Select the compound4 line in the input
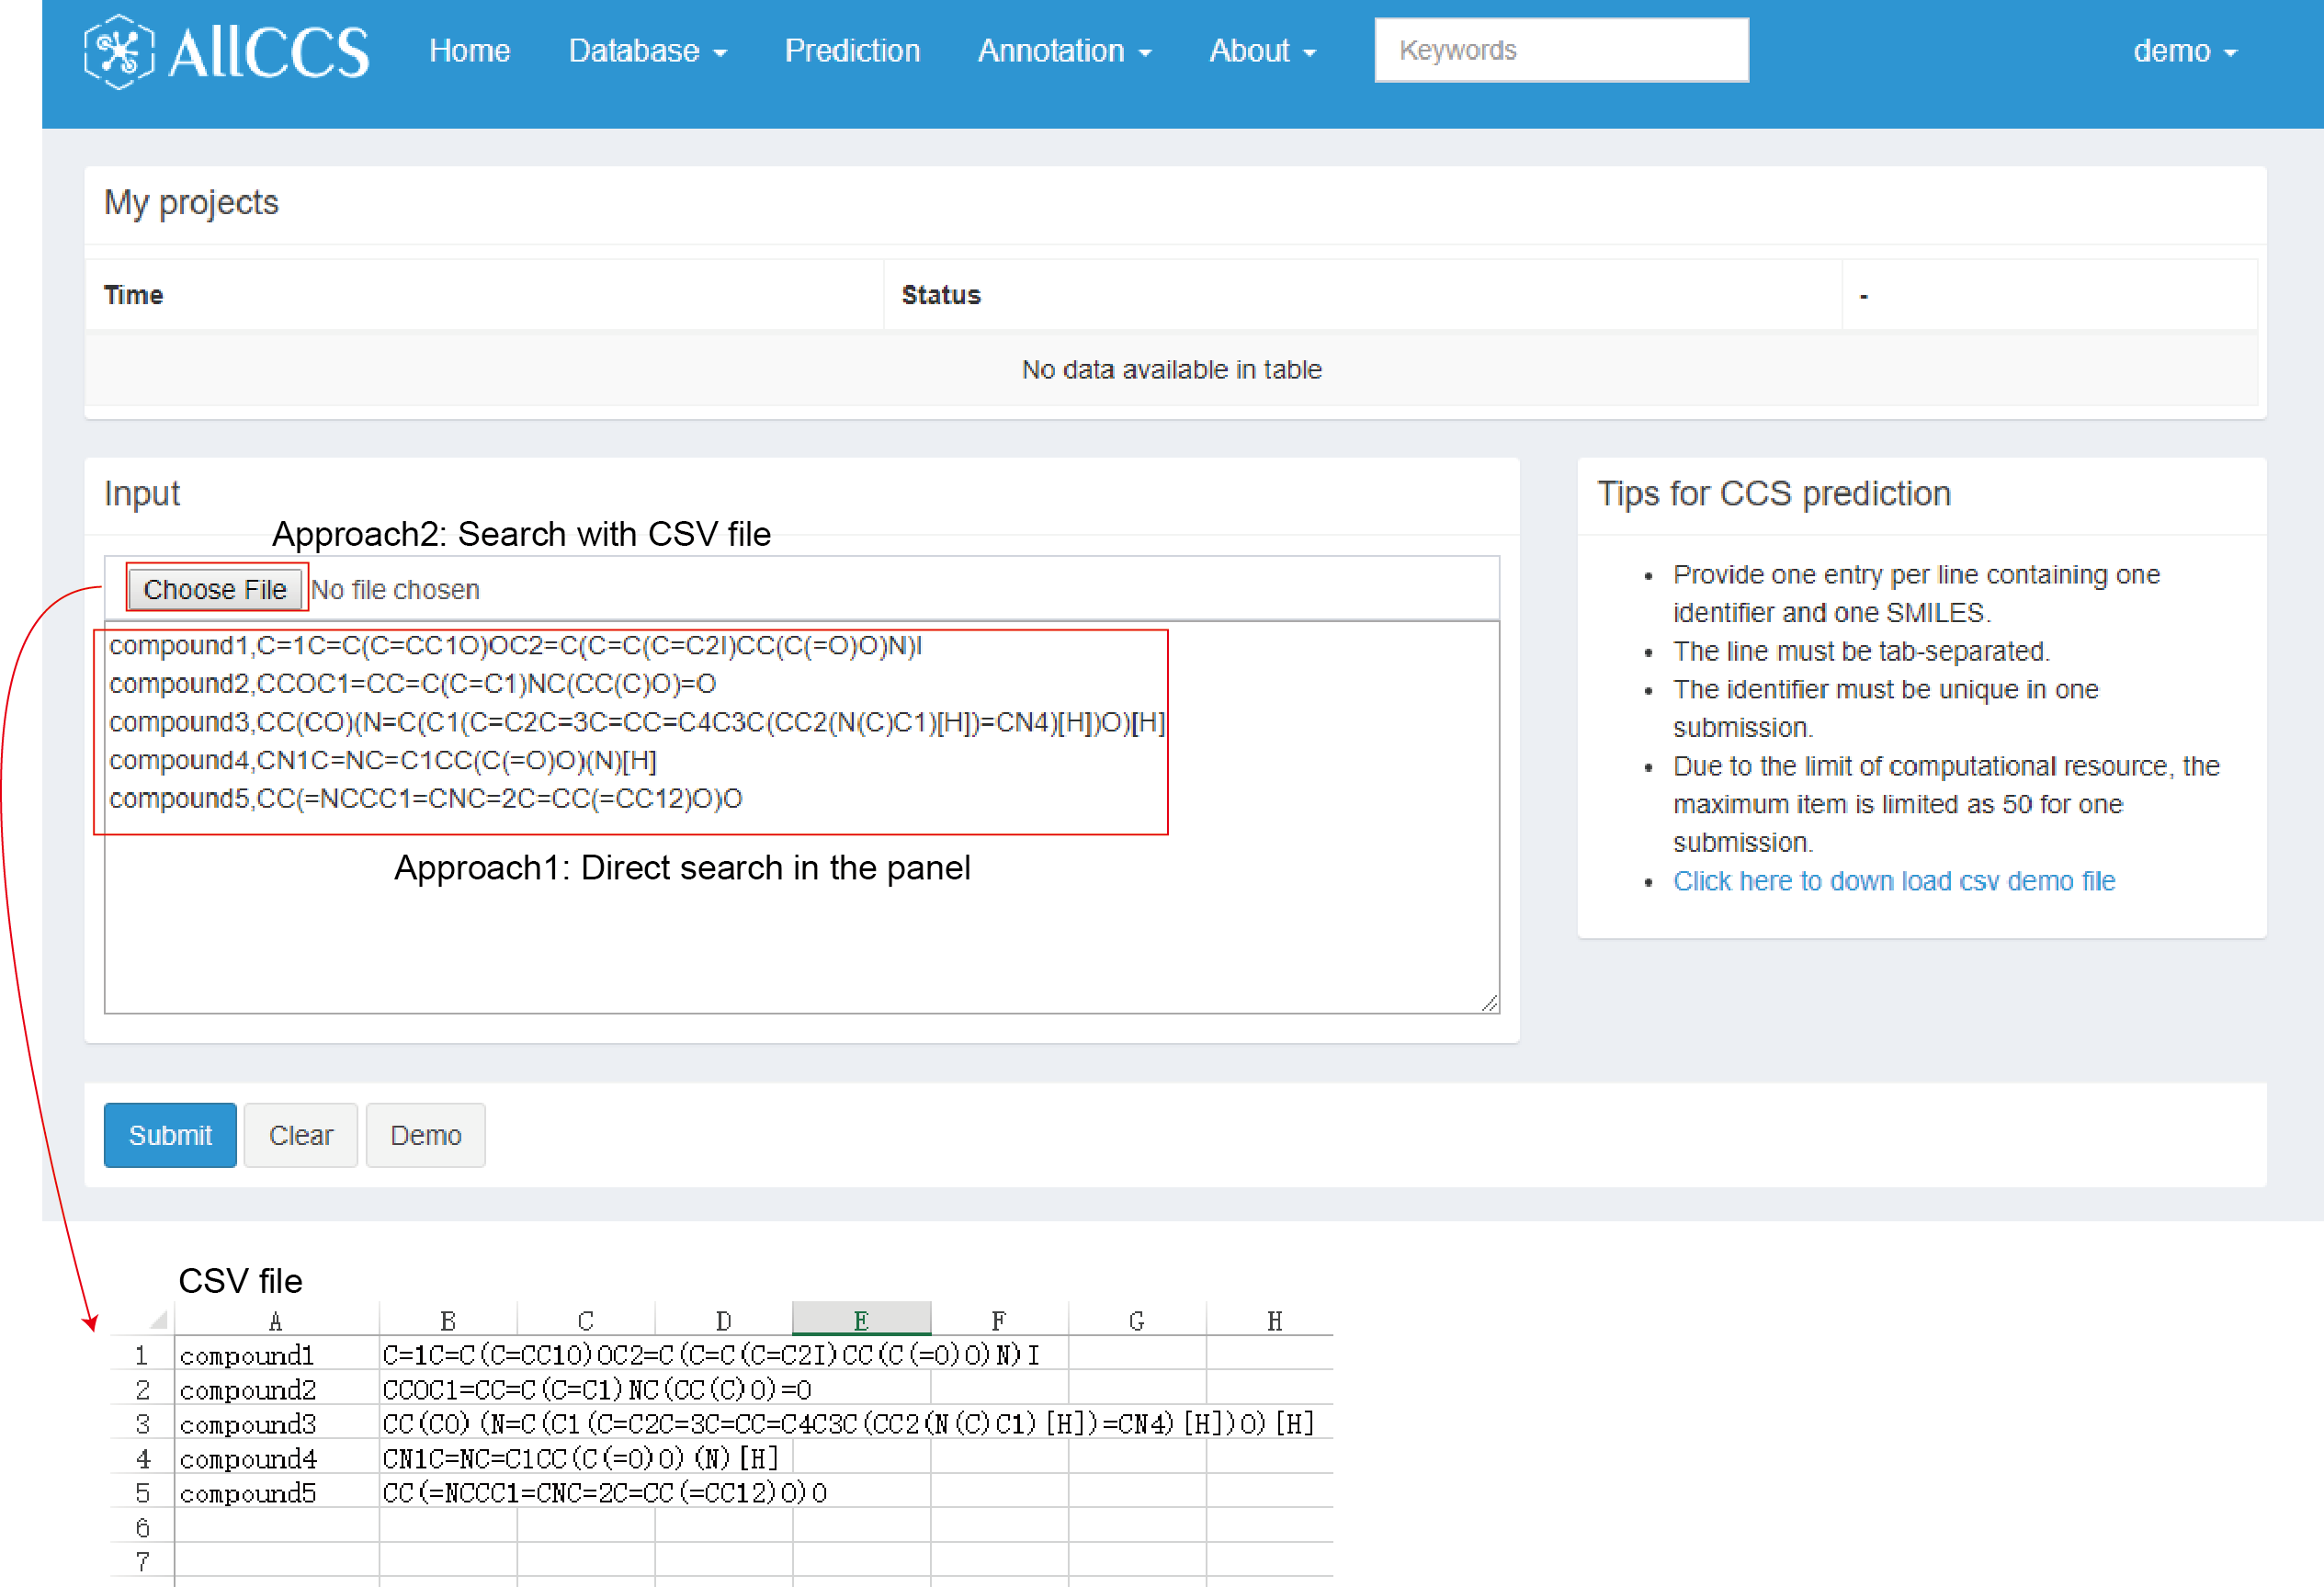The height and width of the screenshot is (1587, 2324). pyautogui.click(x=383, y=761)
